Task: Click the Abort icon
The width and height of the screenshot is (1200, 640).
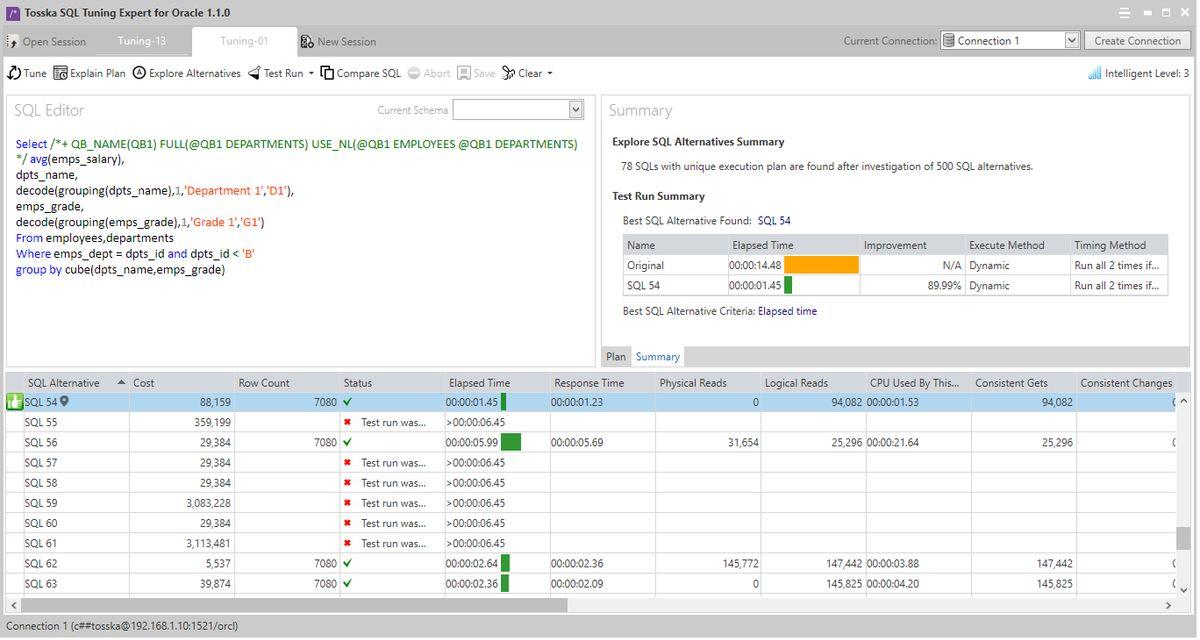Action: click(414, 73)
